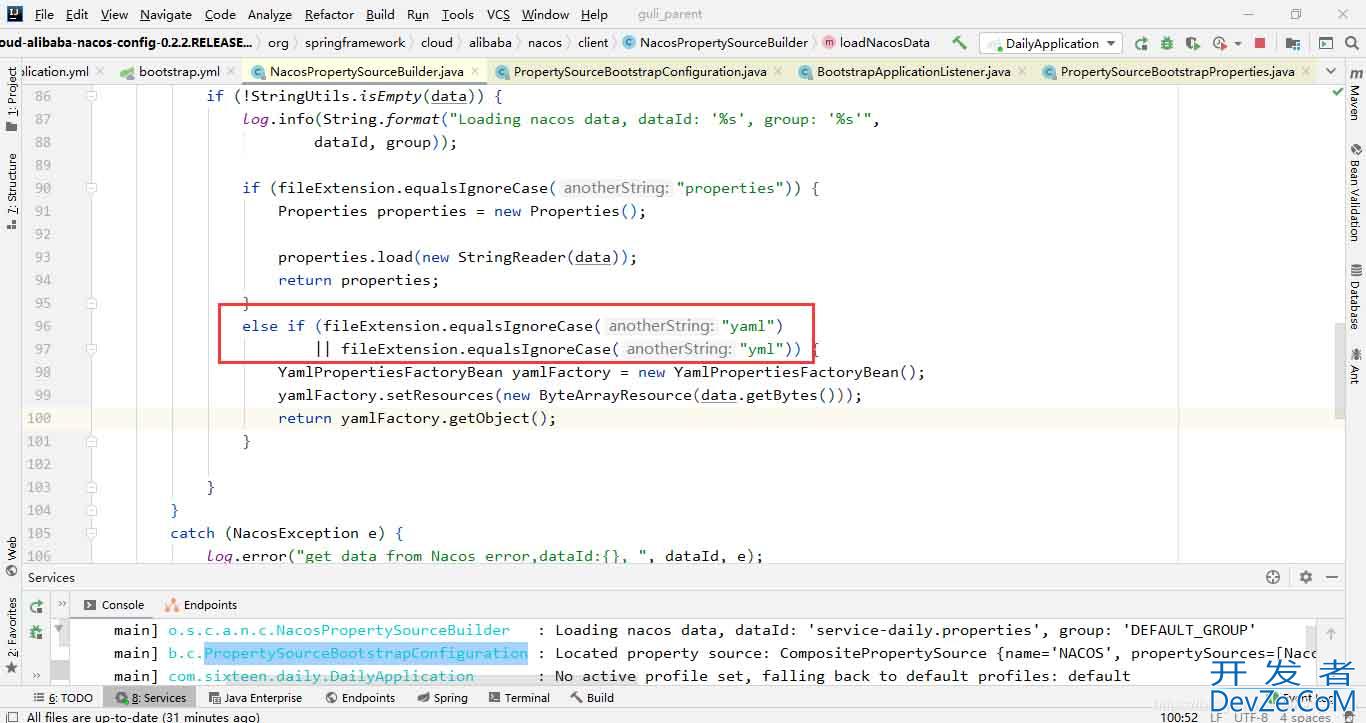1366x723 pixels.
Task: Open the Build menu
Action: [380, 14]
